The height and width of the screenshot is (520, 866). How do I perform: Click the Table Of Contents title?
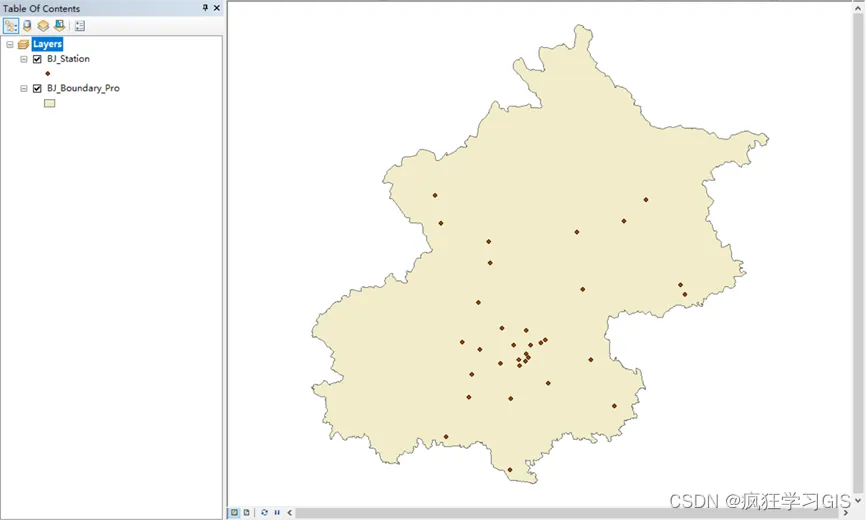[x=41, y=8]
